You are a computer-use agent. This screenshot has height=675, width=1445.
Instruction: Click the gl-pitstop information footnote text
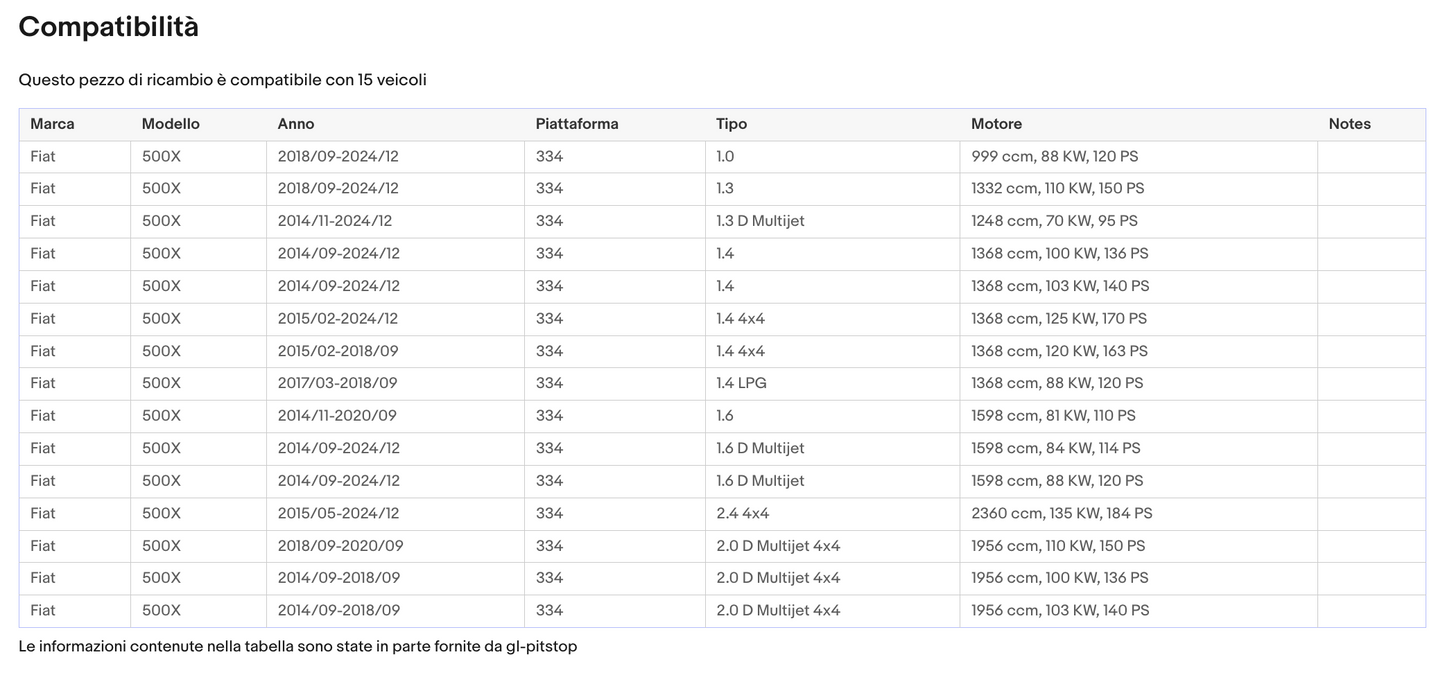297,646
